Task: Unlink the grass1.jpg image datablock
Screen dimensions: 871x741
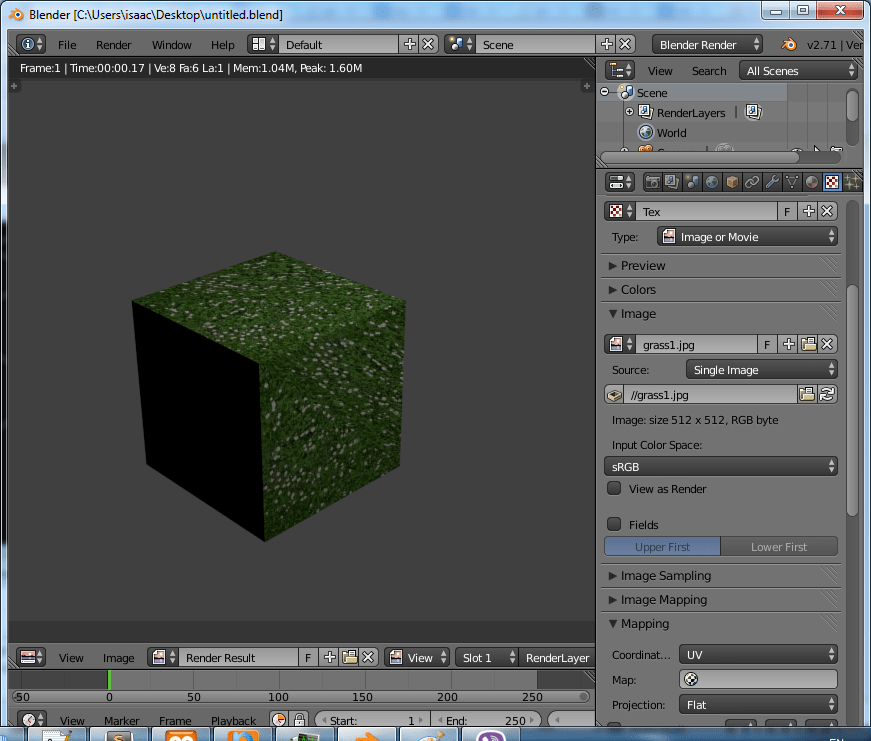Action: (827, 345)
